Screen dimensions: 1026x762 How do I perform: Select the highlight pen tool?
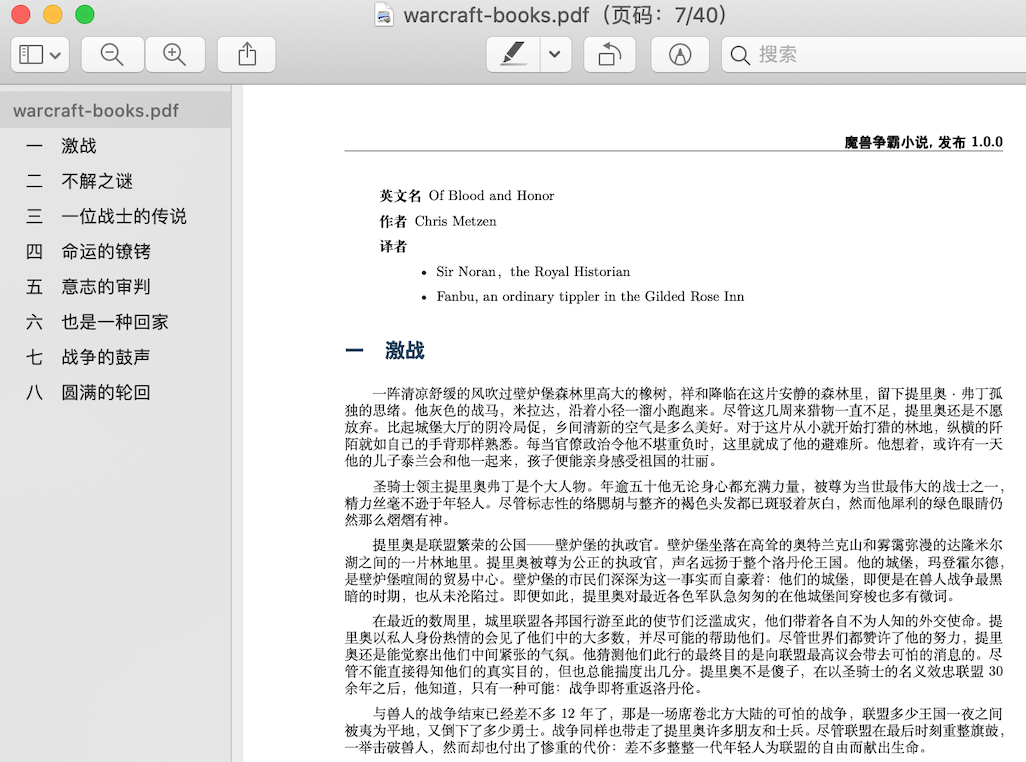pyautogui.click(x=513, y=54)
